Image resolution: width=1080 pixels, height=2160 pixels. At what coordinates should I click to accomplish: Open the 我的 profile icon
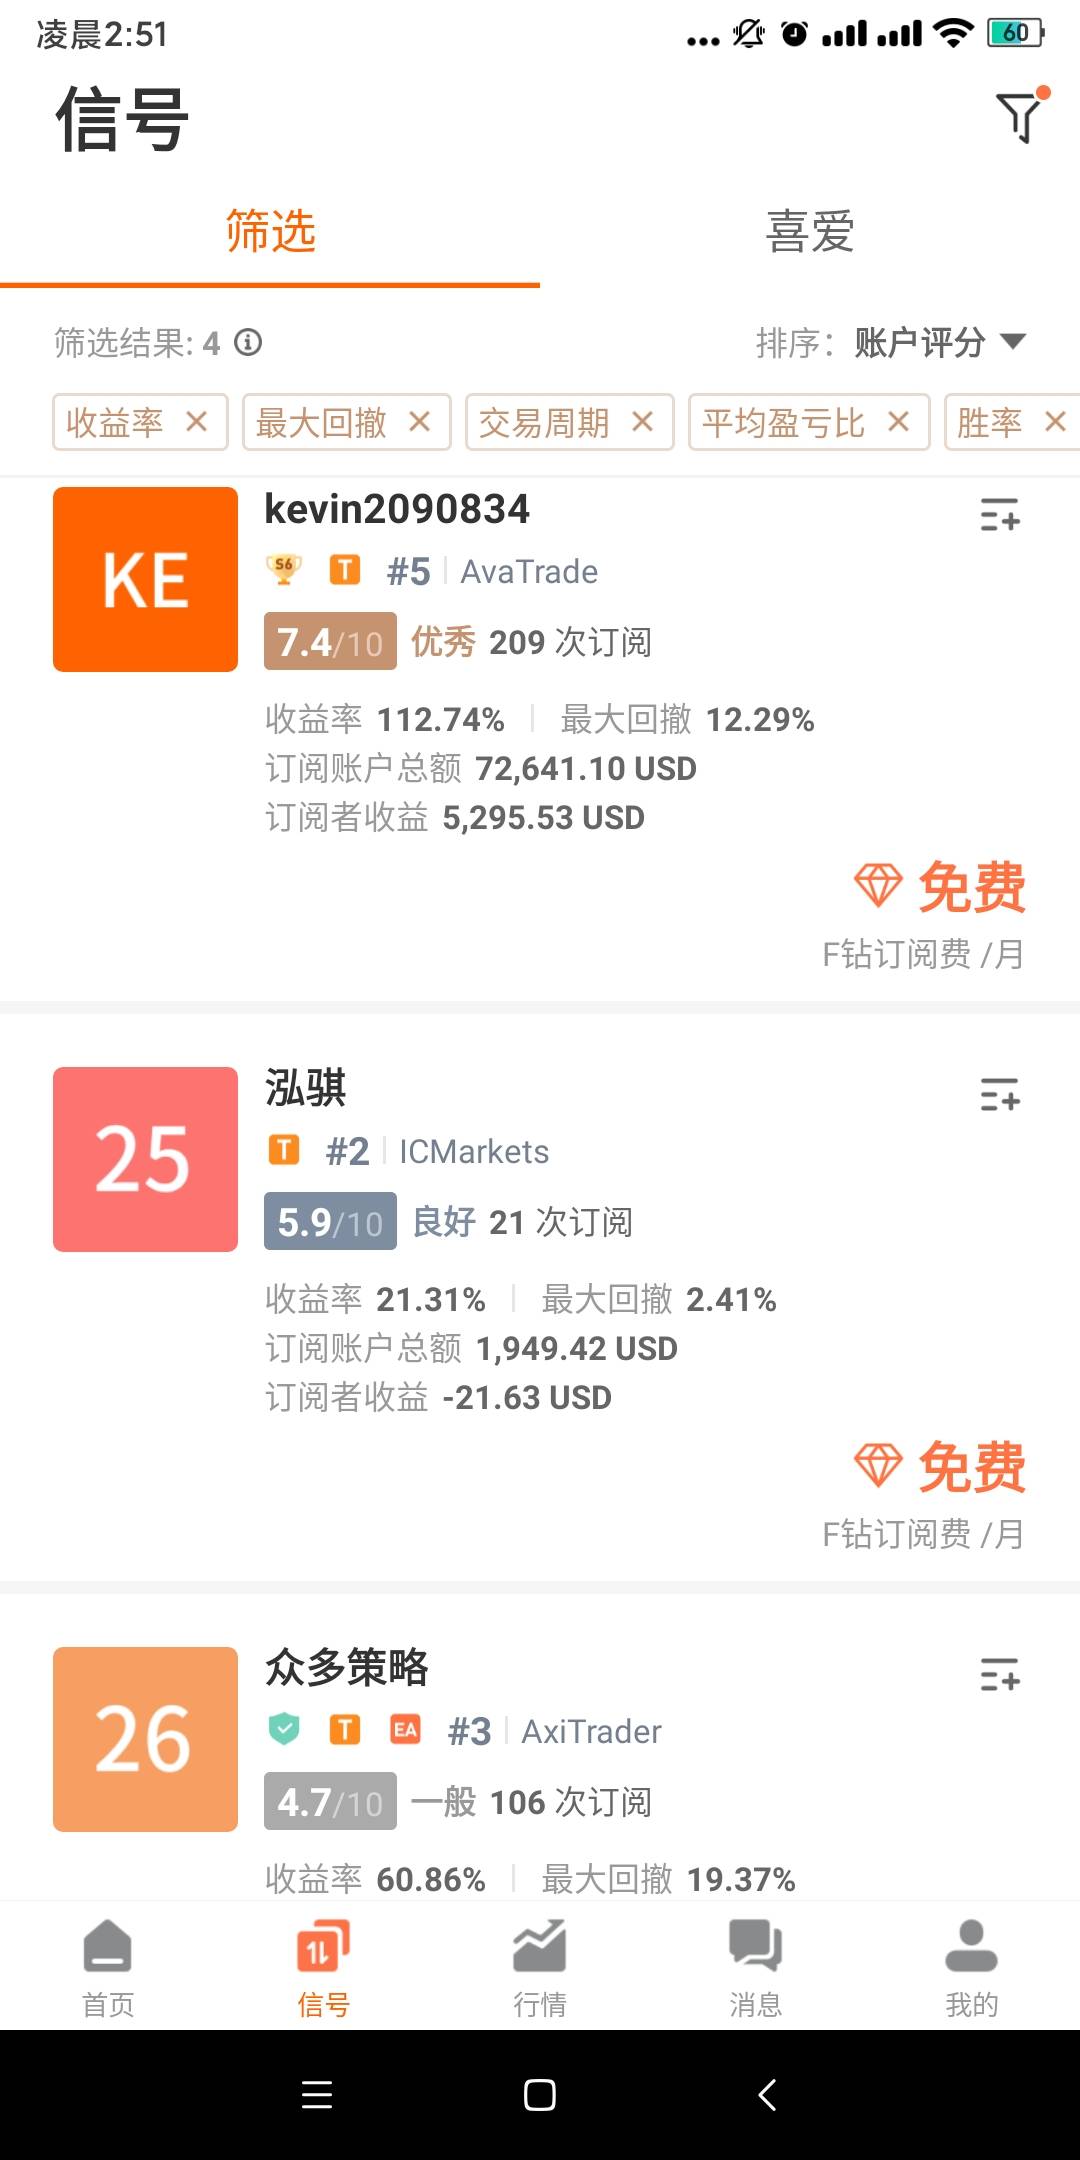coord(971,1966)
